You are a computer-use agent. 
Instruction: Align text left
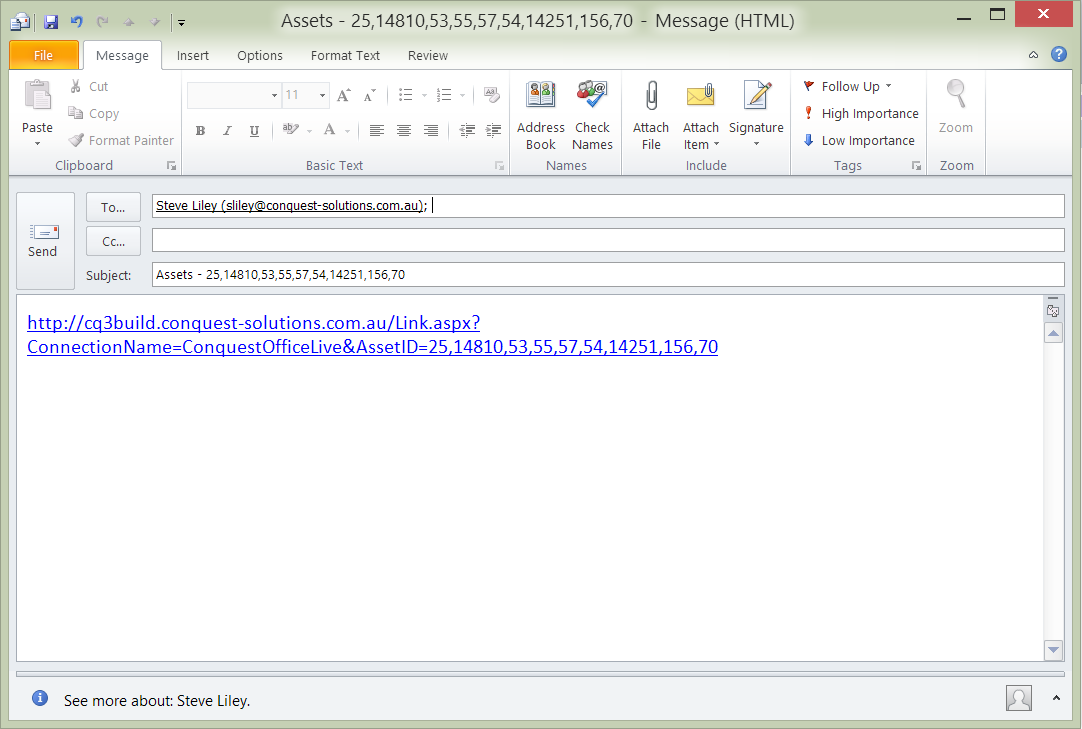click(376, 130)
